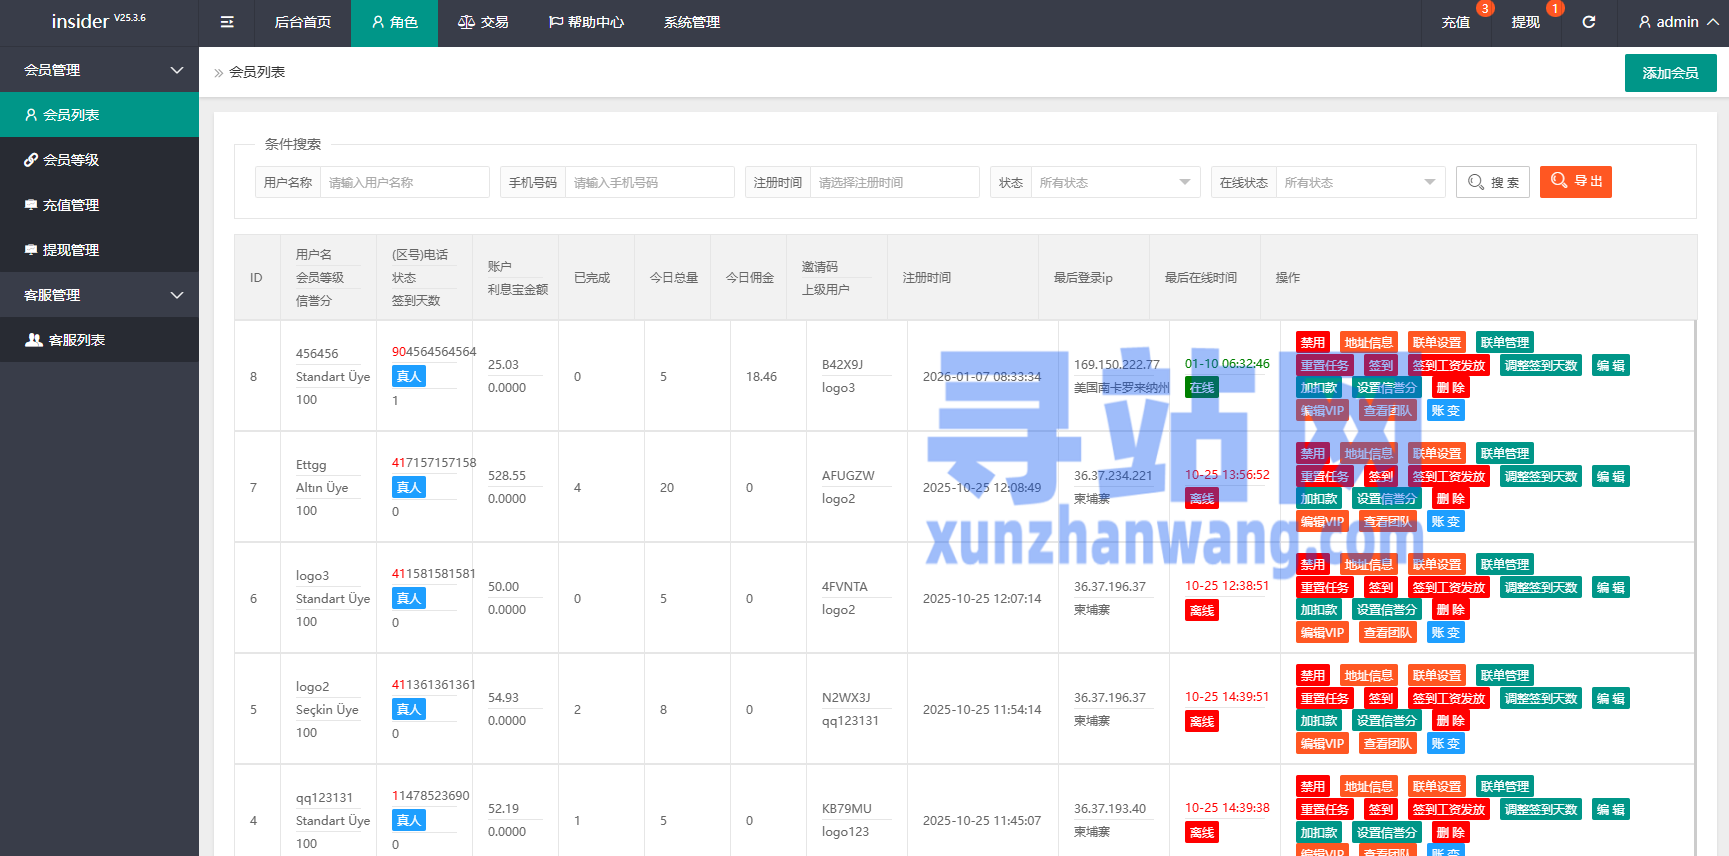Open the 提现 notification in header
Viewport: 1729px width, 856px height.
(x=1526, y=22)
